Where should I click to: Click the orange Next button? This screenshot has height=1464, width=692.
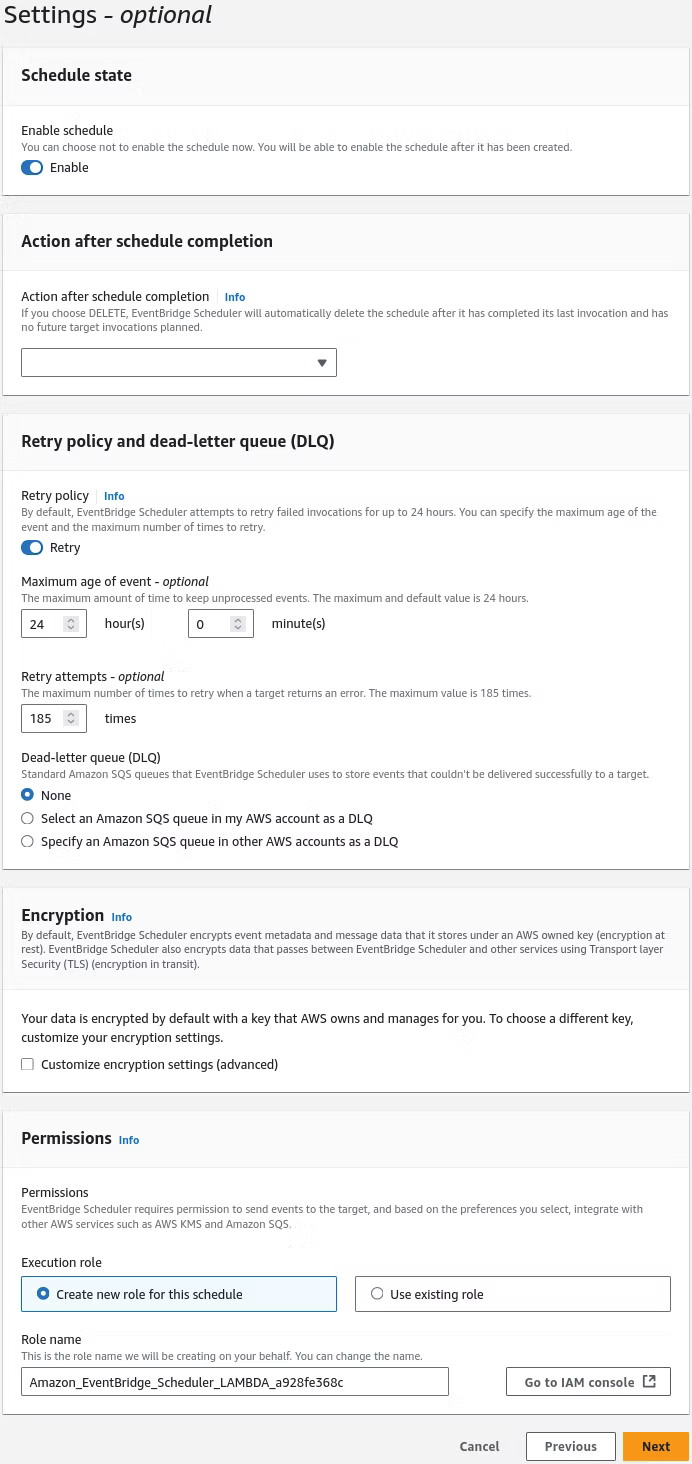tap(656, 1446)
